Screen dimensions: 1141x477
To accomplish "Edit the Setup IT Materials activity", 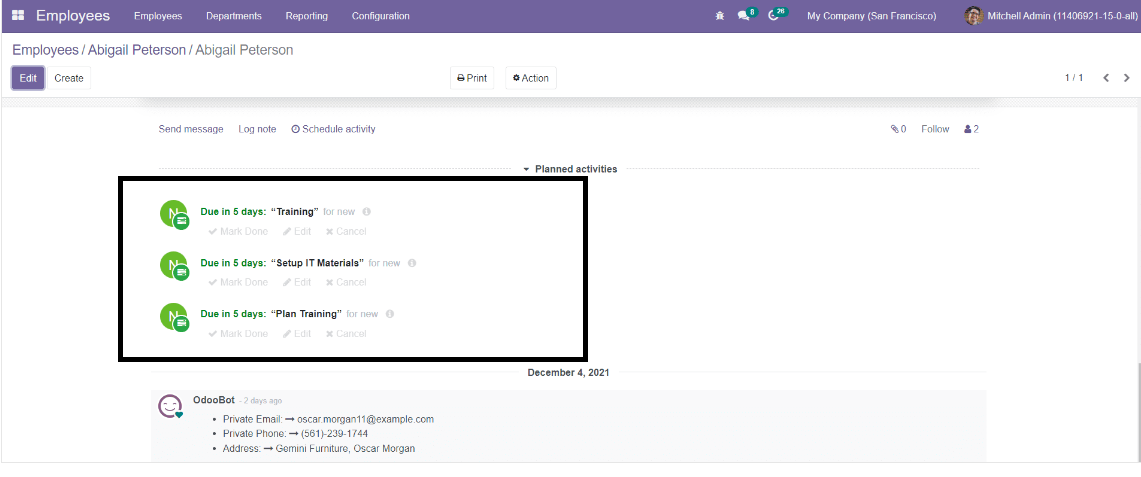I will pos(297,282).
